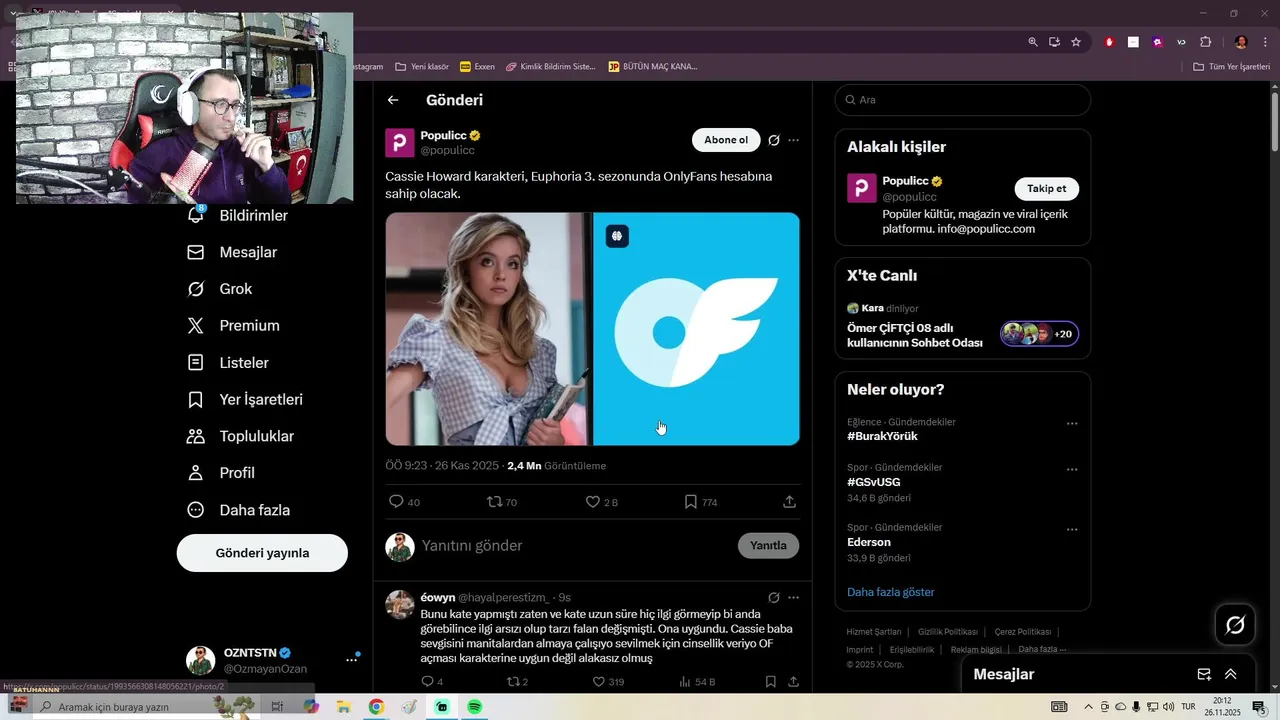Click share icon on Populicc post
The height and width of the screenshot is (720, 1280).
789,502
